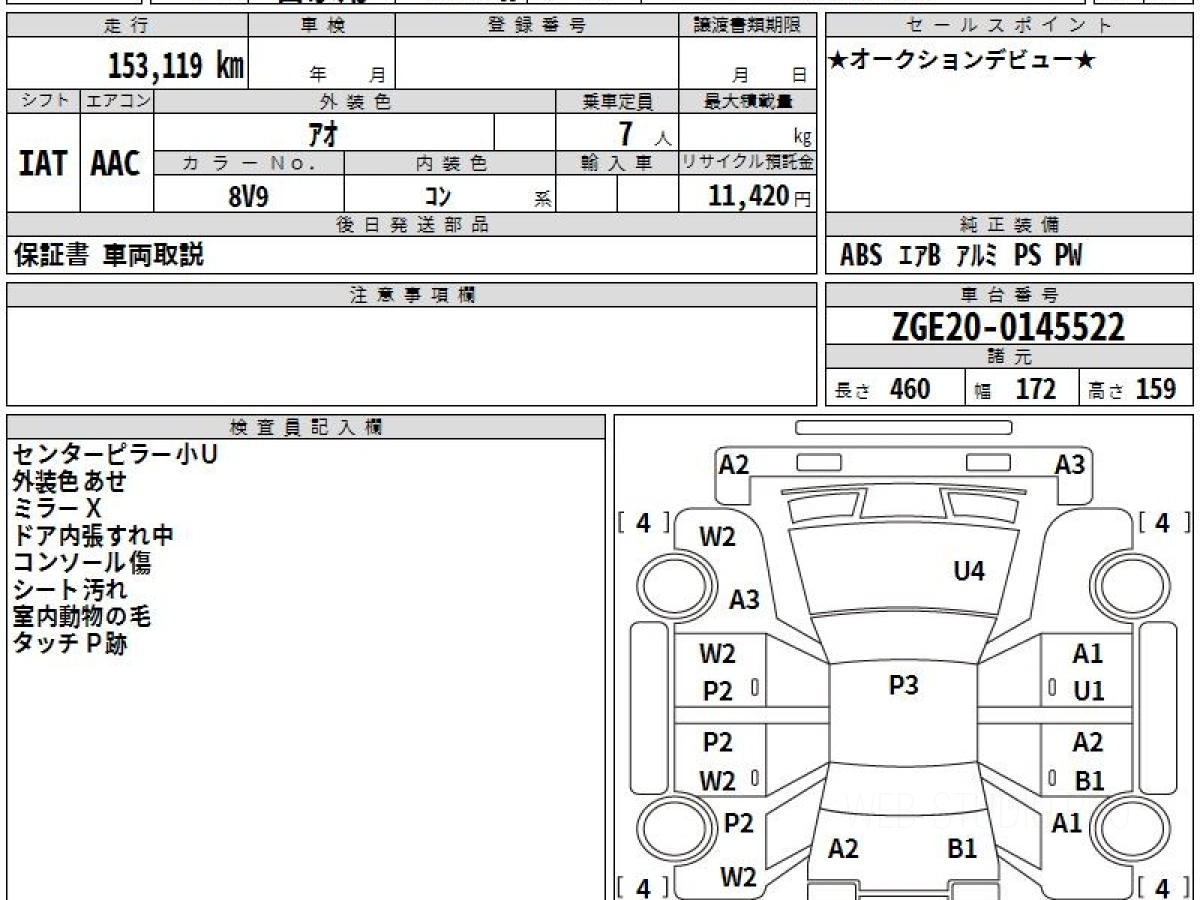Select the length value 長さ 460

[882, 389]
